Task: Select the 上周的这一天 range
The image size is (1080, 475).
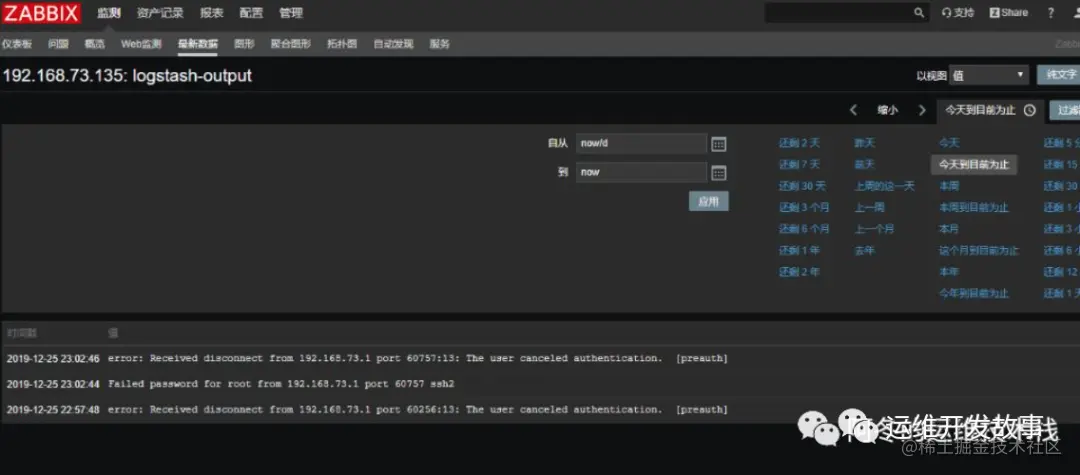Action: pos(884,186)
